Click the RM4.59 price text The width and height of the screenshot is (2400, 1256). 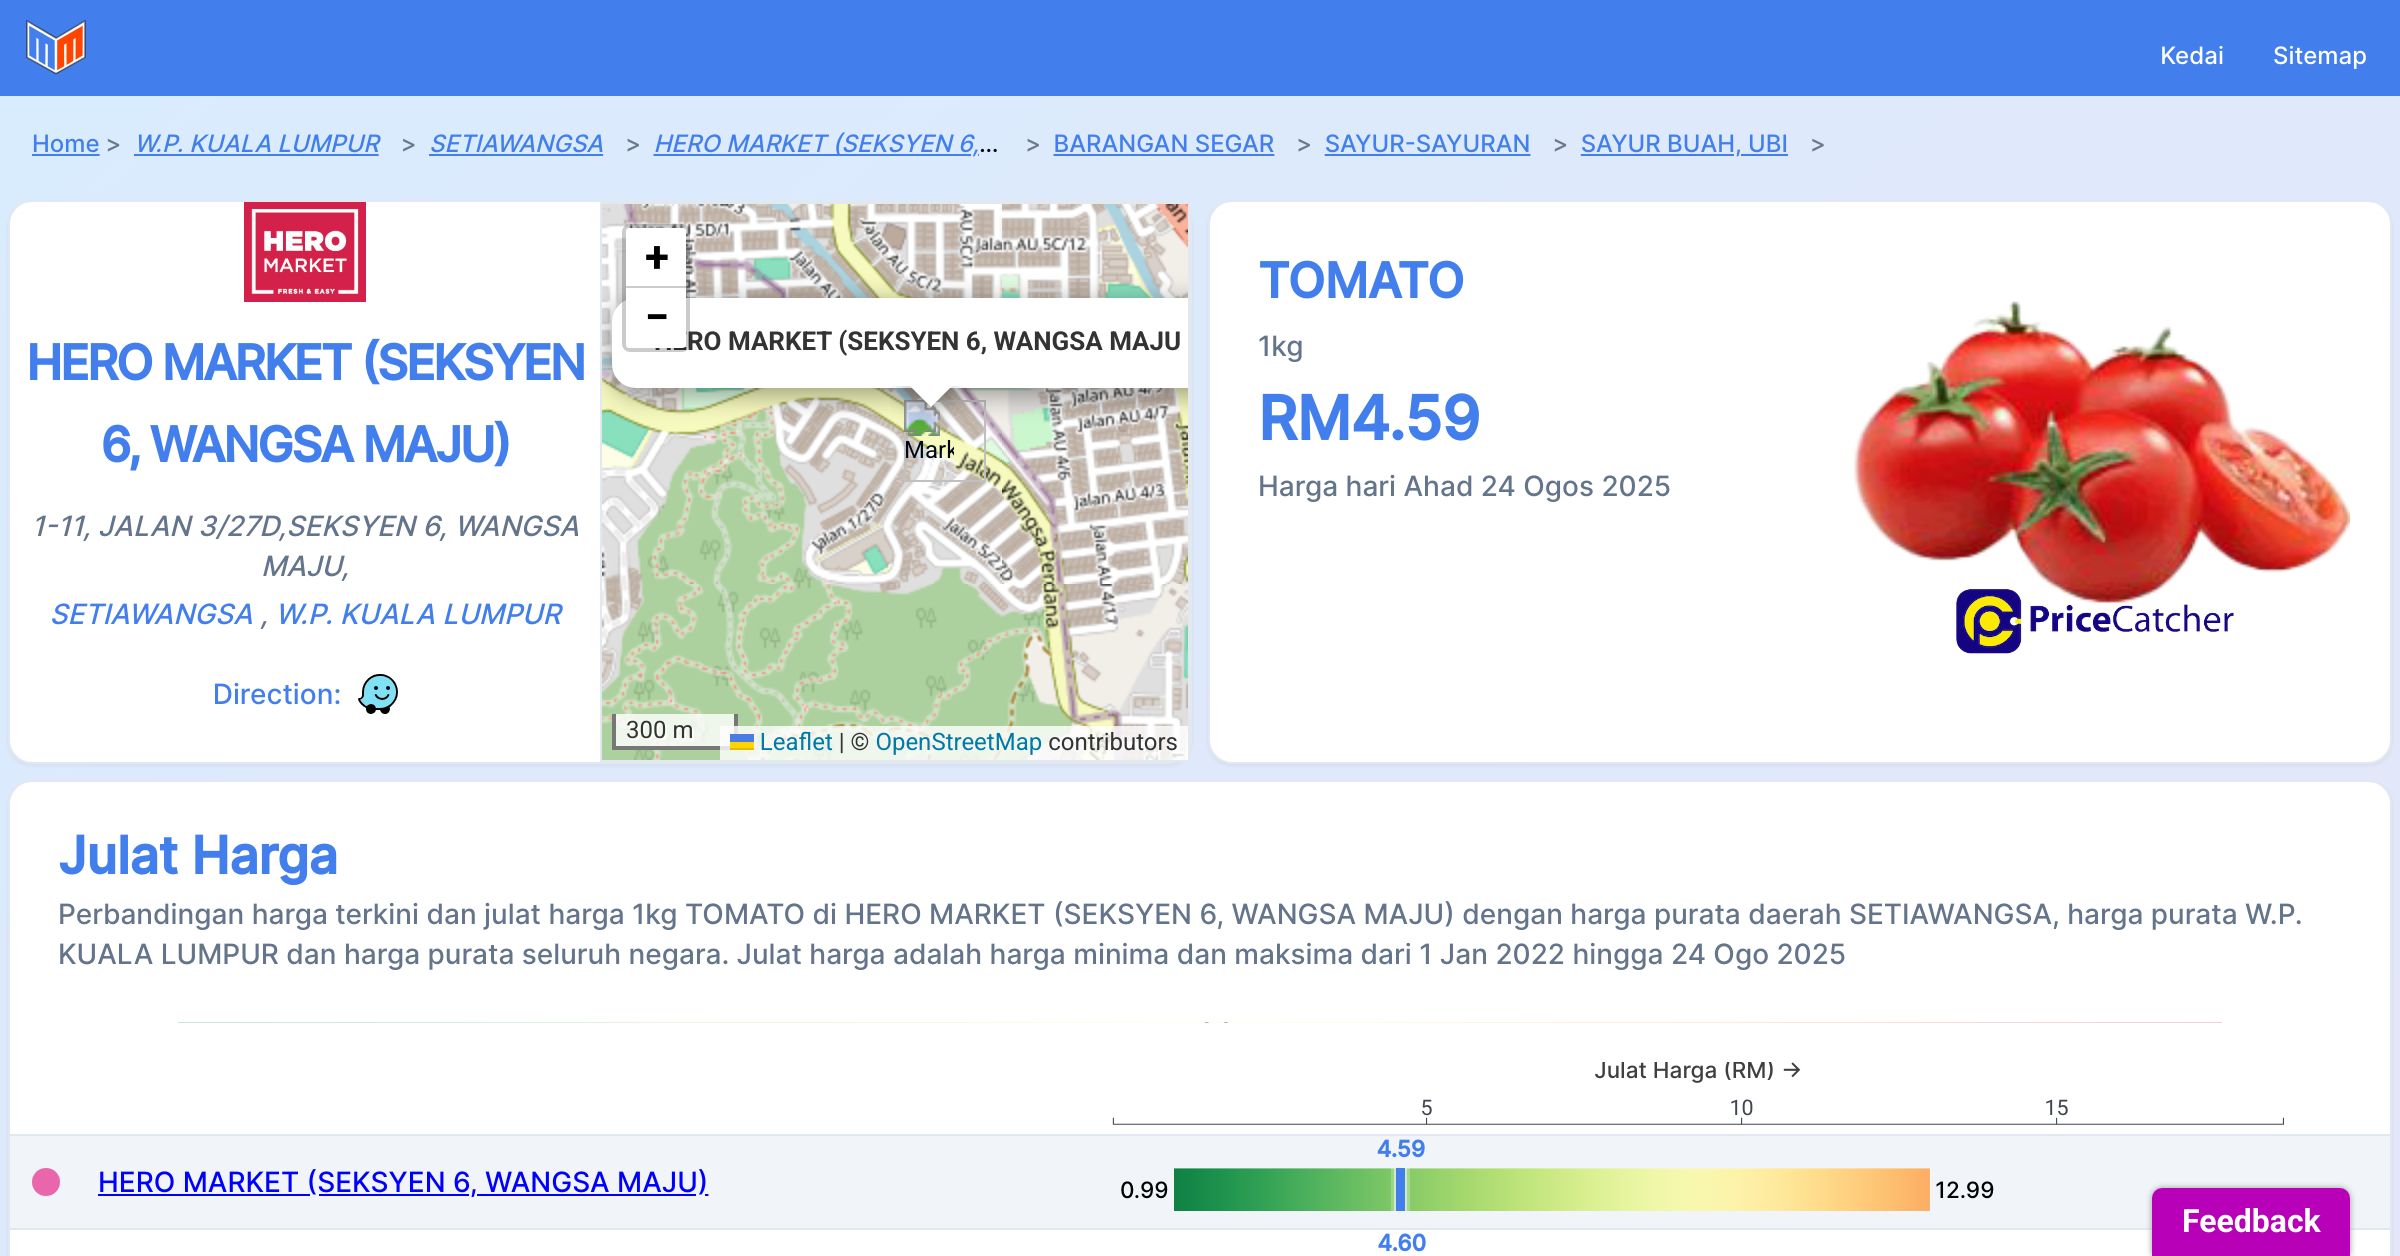pyautogui.click(x=1369, y=418)
